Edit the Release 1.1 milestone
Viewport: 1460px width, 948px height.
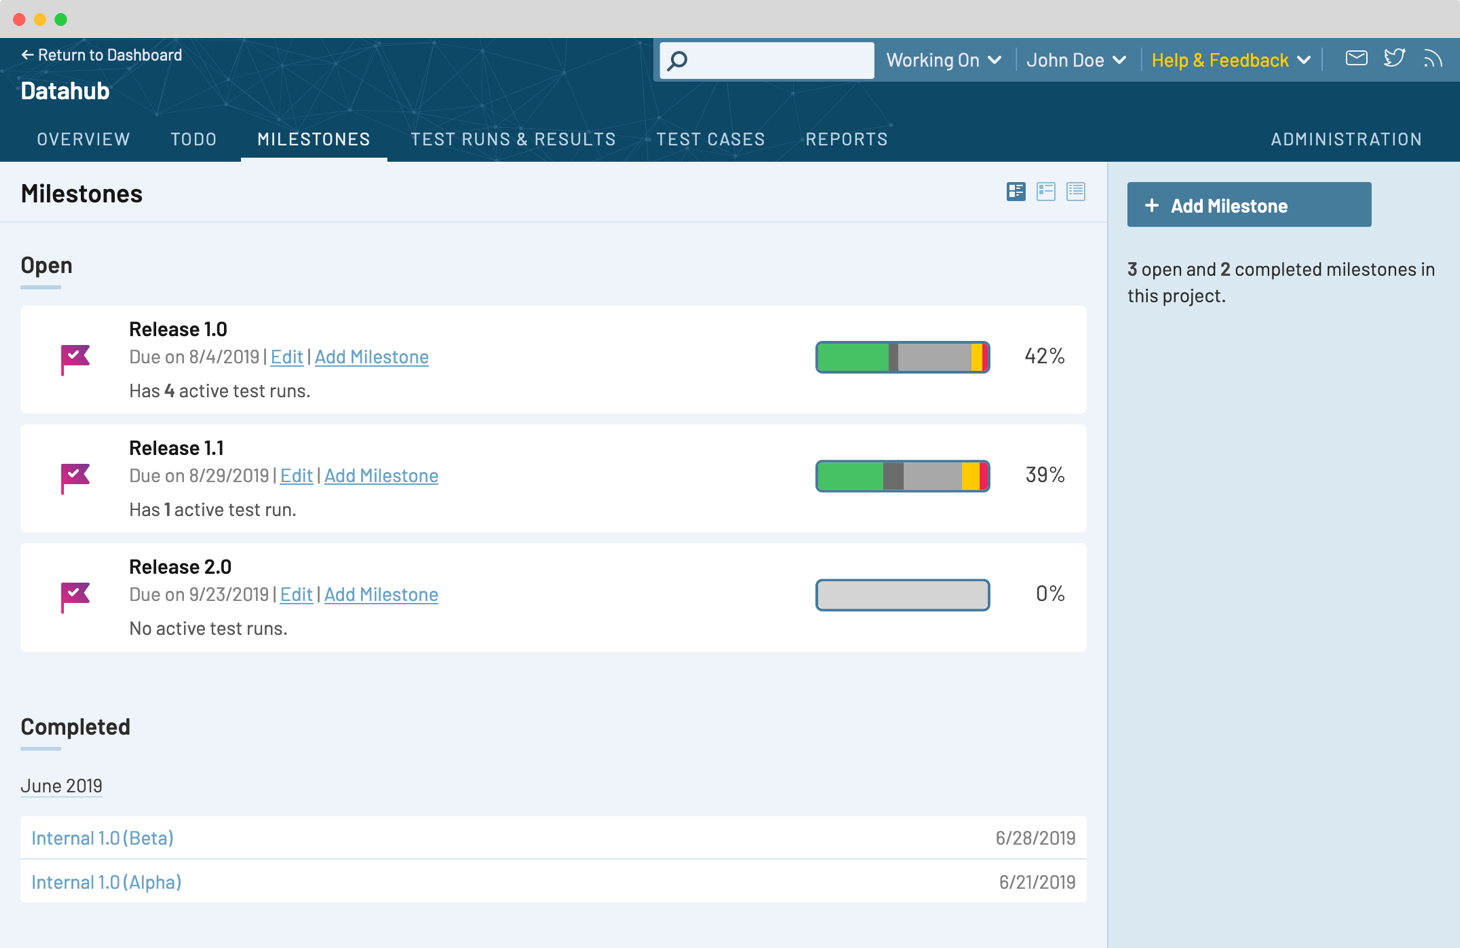point(296,476)
